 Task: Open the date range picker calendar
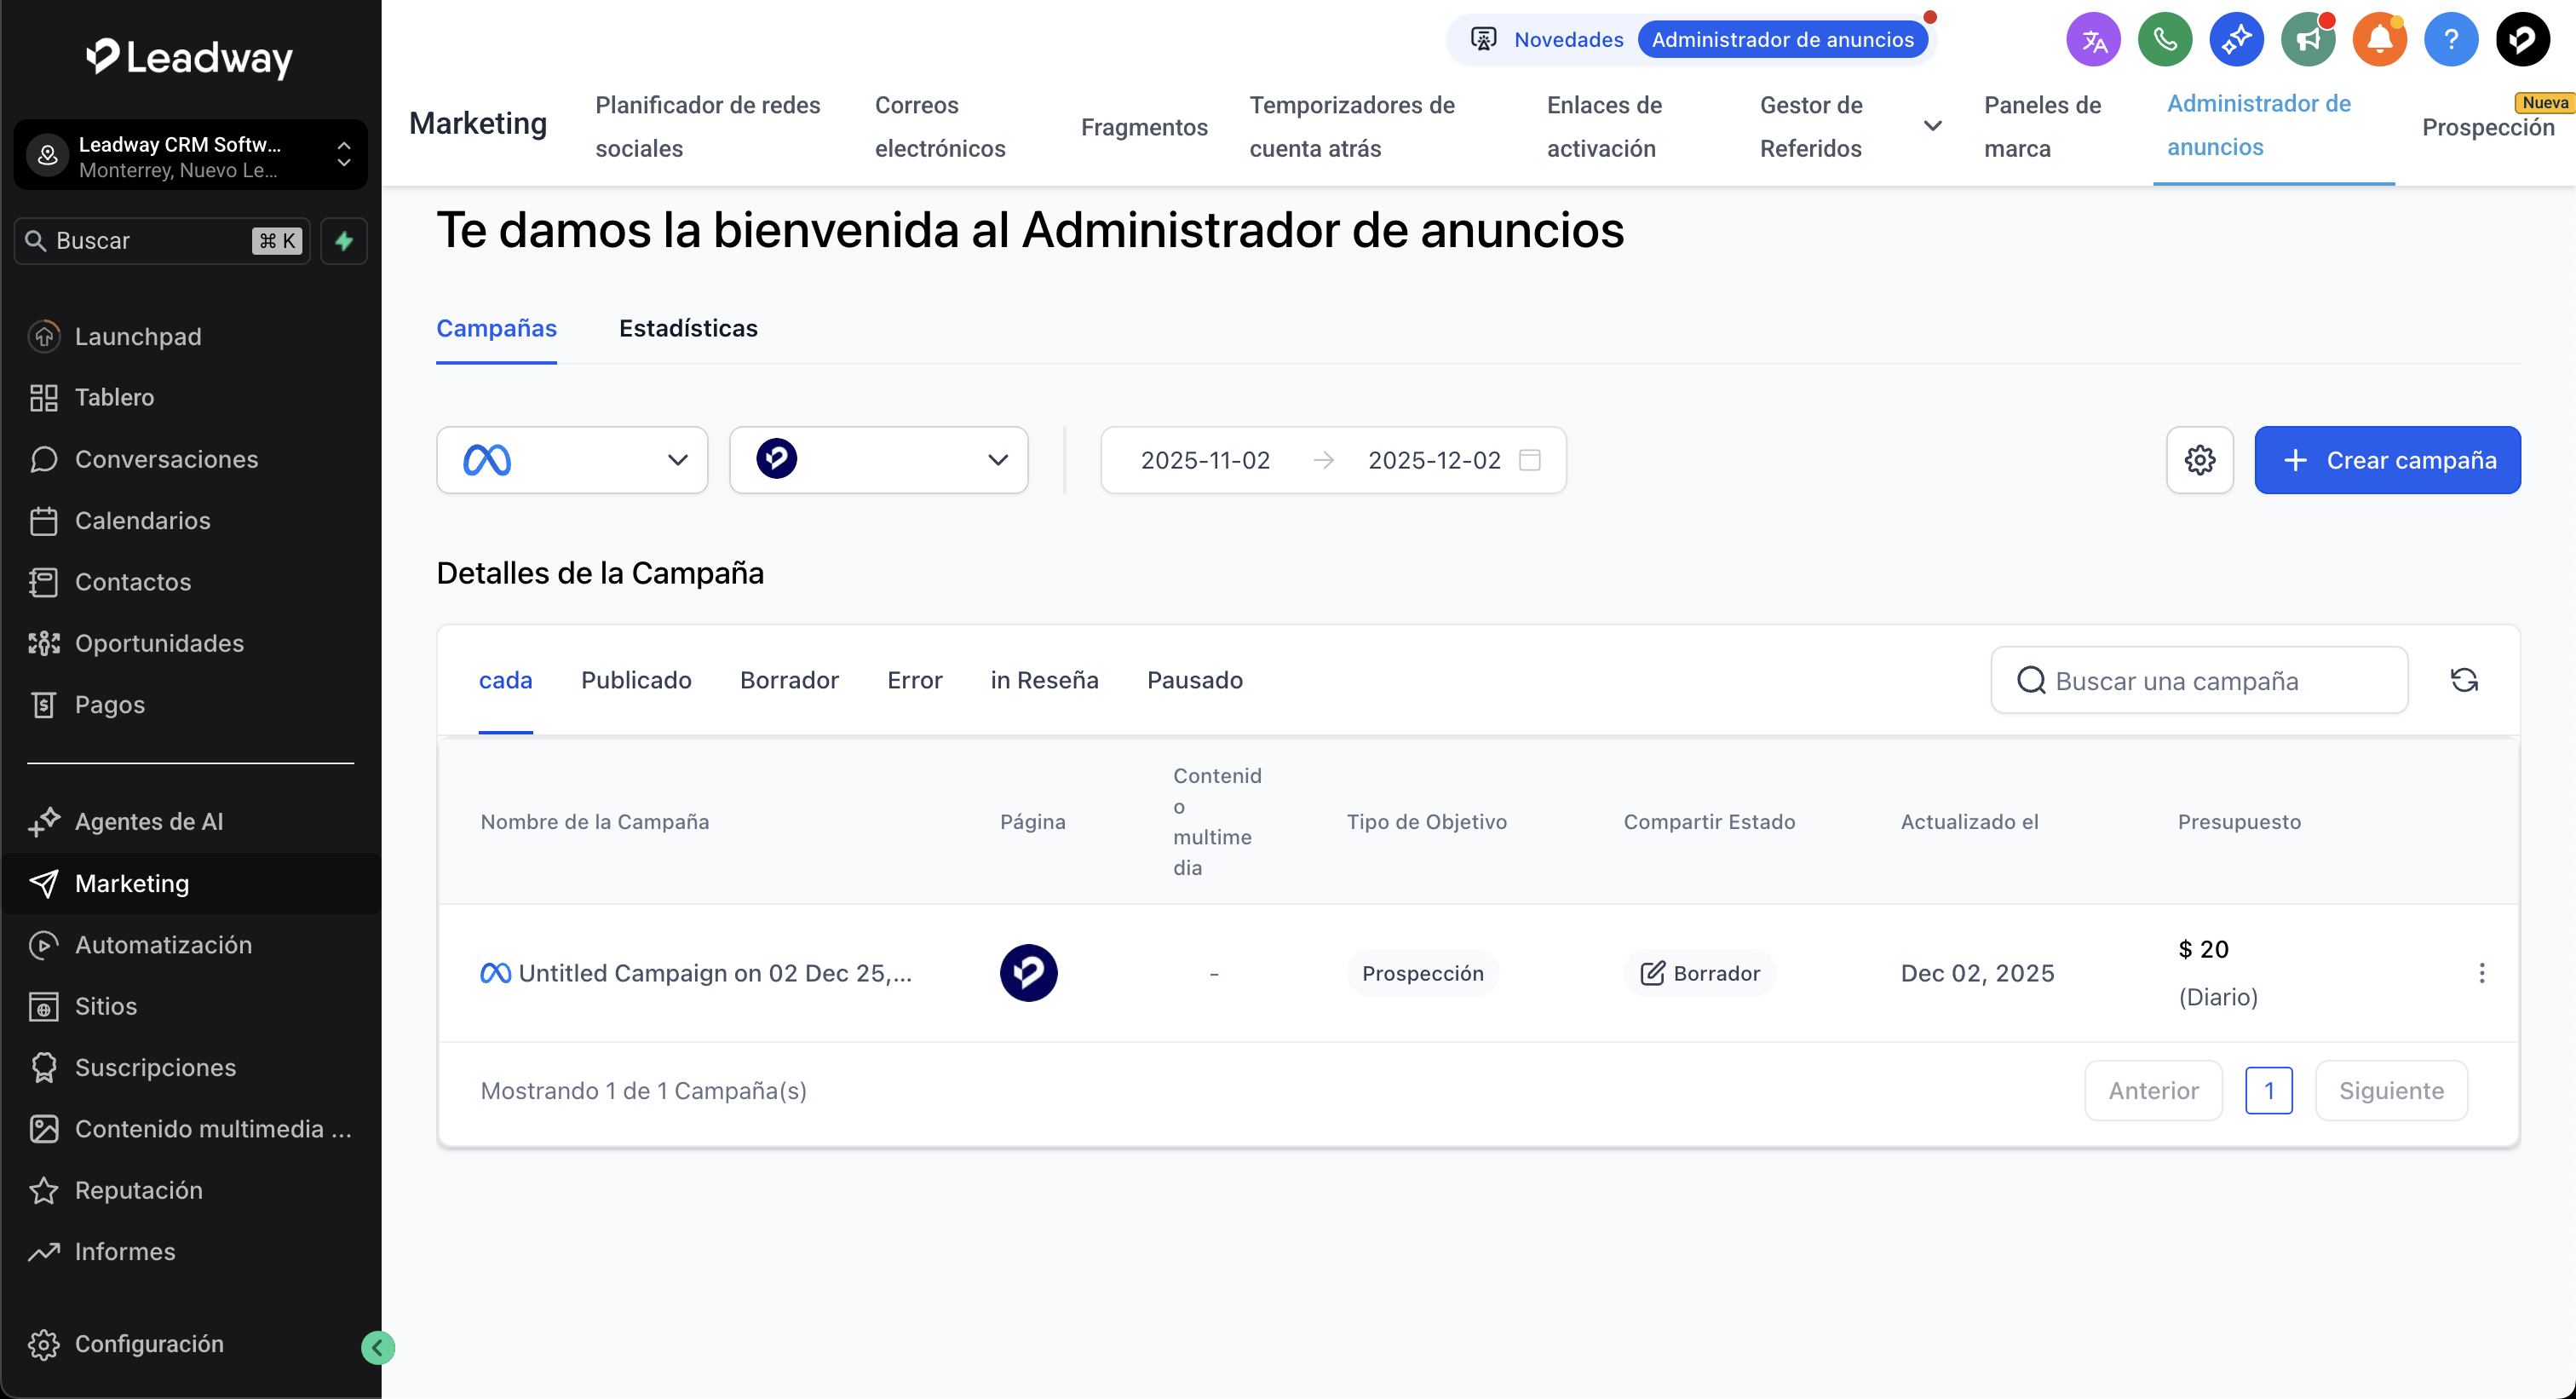[x=1529, y=460]
